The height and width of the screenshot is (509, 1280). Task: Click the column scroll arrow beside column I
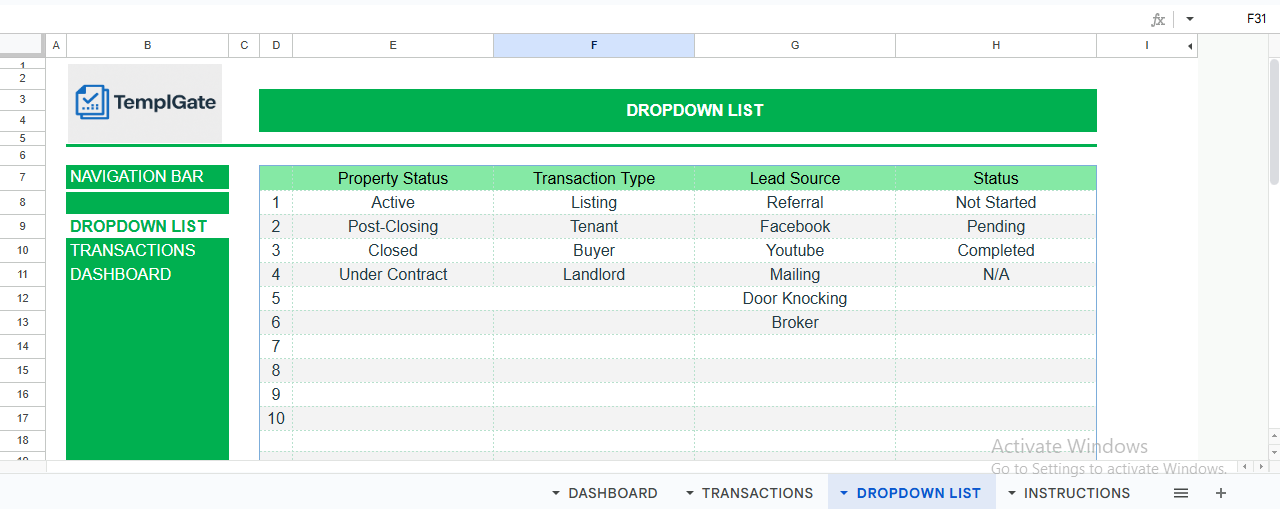coord(1190,46)
